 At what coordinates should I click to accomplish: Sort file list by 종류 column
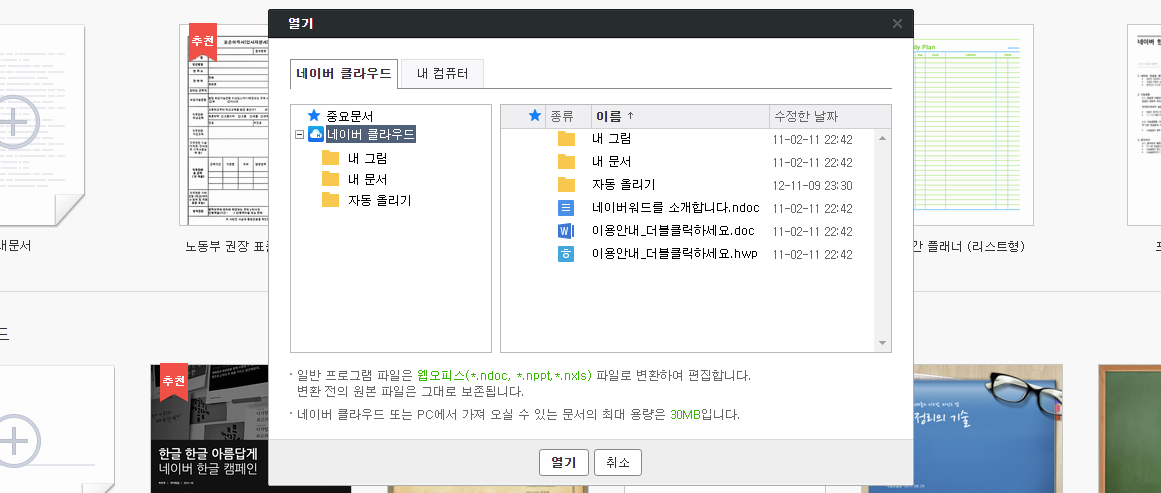[569, 116]
